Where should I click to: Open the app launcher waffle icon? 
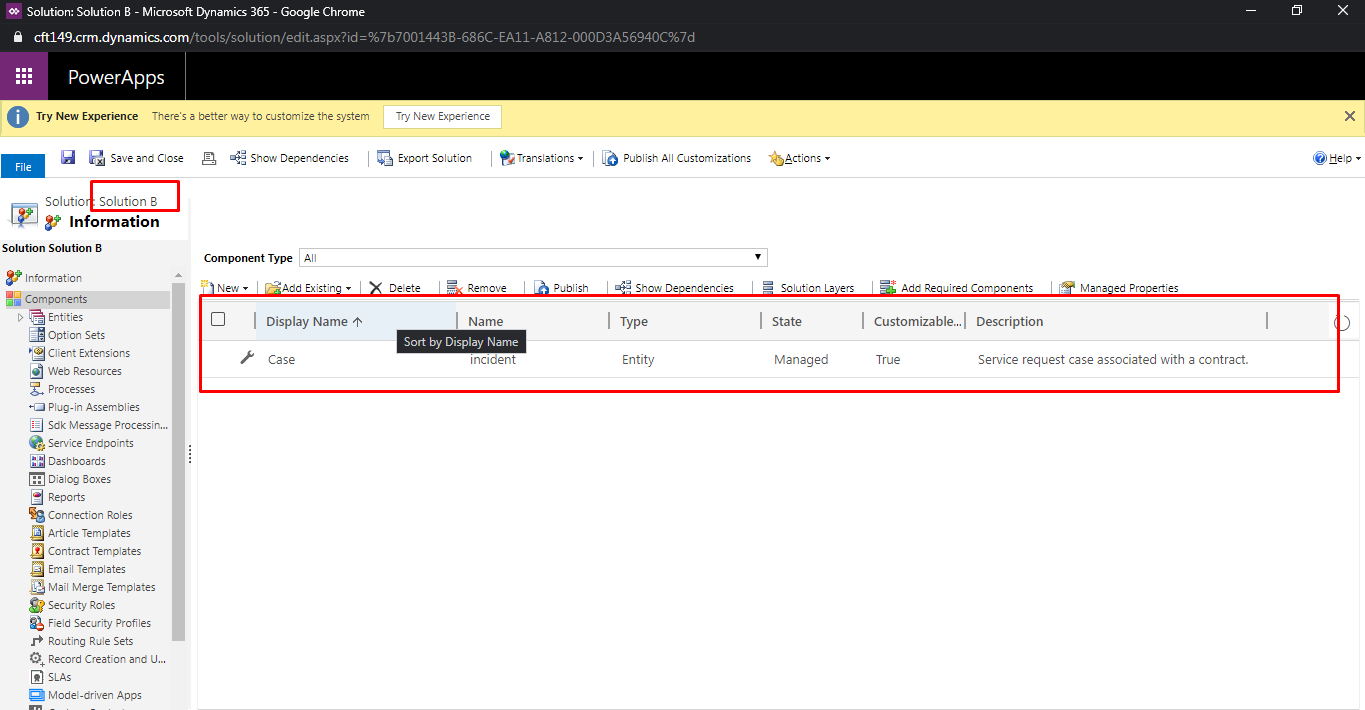tap(24, 76)
